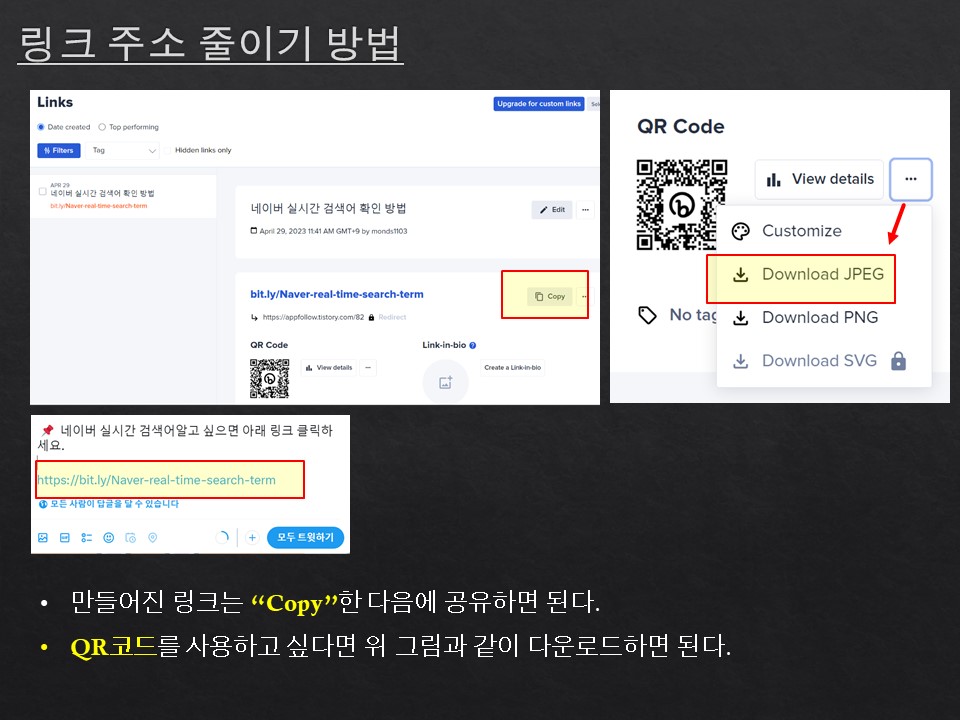Viewport: 960px width, 720px height.
Task: Expand the Tag dropdown
Action: coord(122,150)
